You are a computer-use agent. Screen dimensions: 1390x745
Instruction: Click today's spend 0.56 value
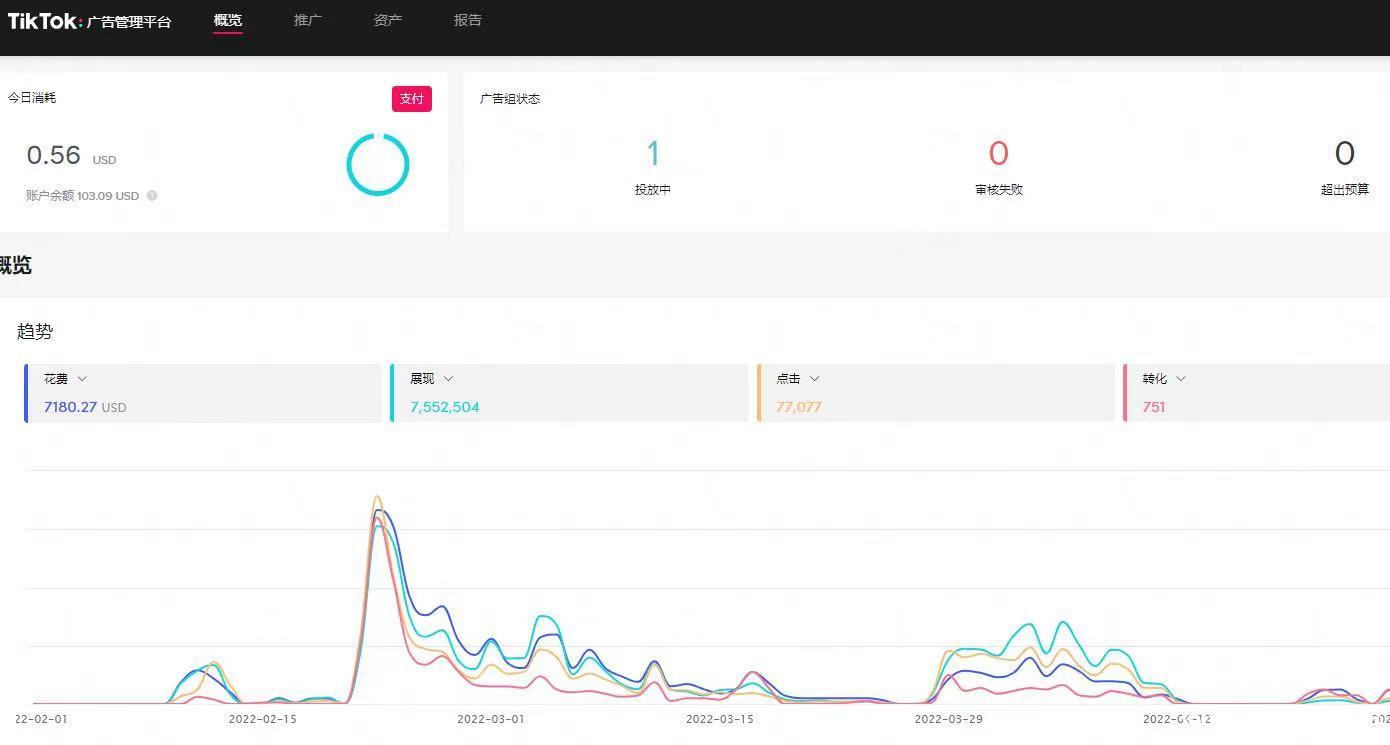53,155
